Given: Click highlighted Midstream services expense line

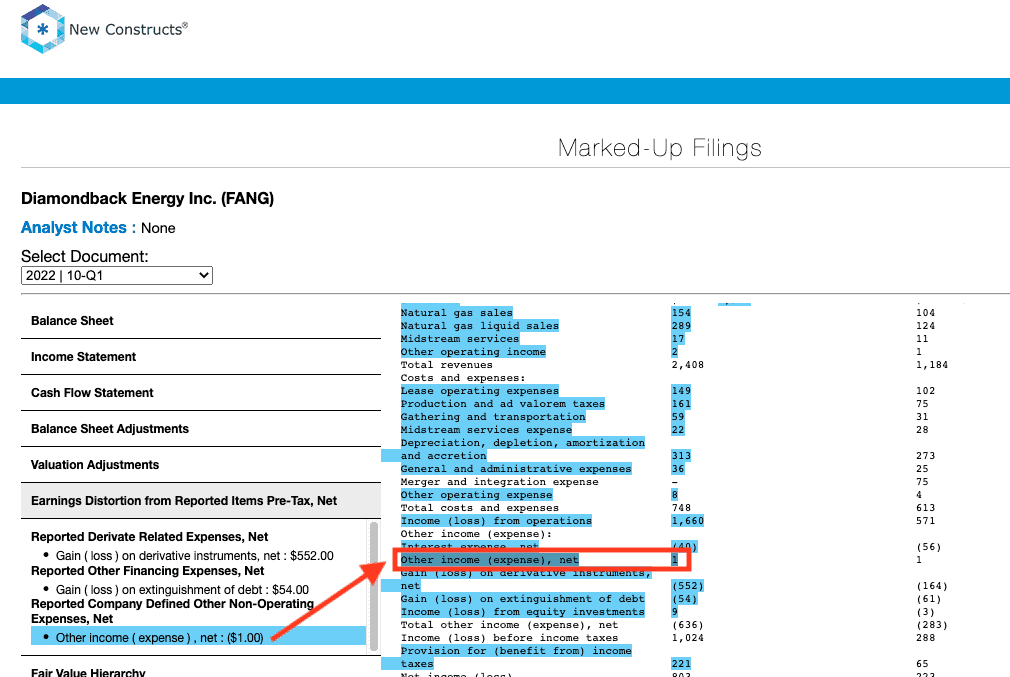Looking at the screenshot, I should click(486, 430).
